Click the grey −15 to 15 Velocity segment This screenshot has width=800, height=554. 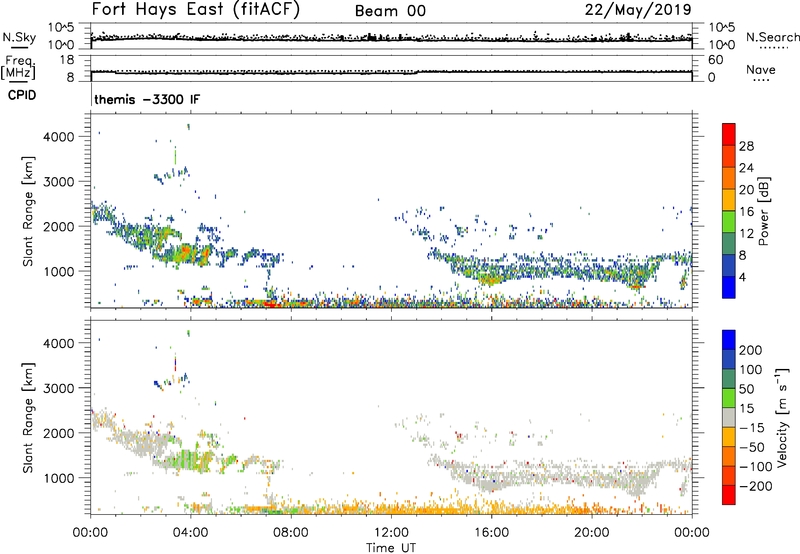[x=729, y=418]
